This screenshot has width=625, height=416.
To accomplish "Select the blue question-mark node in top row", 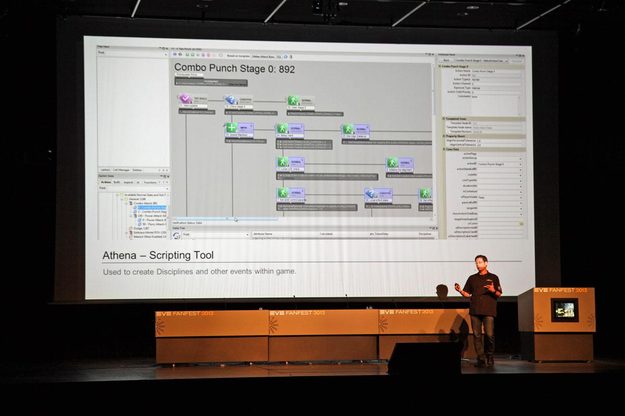I will (230, 100).
